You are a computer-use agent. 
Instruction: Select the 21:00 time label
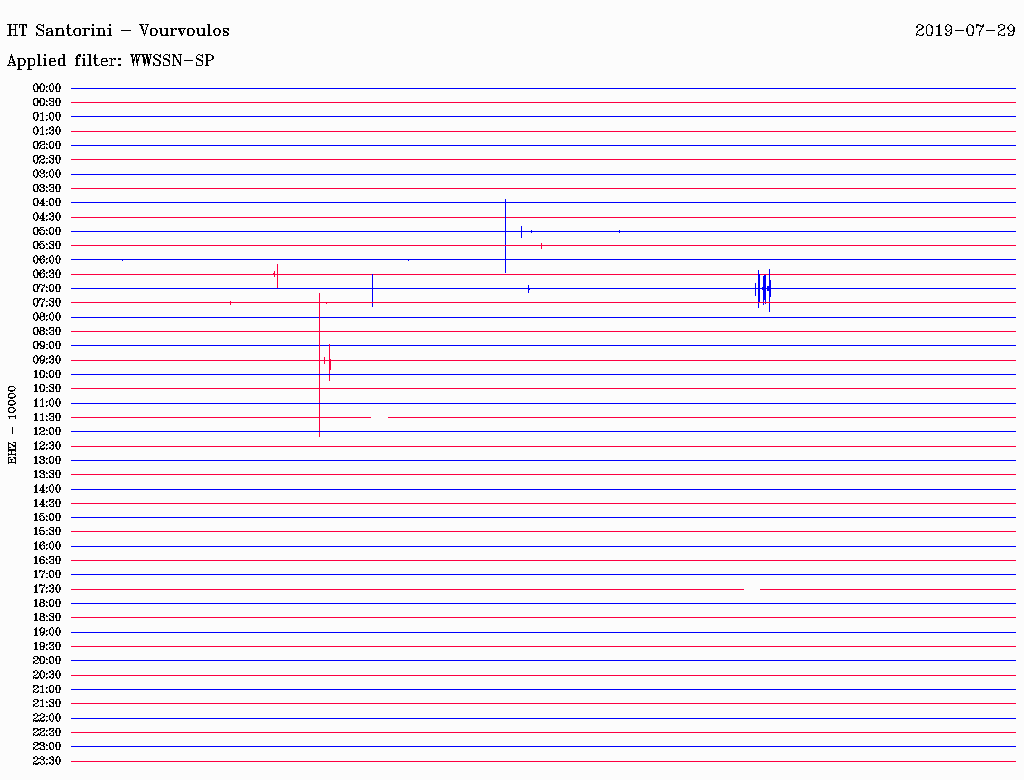47,689
